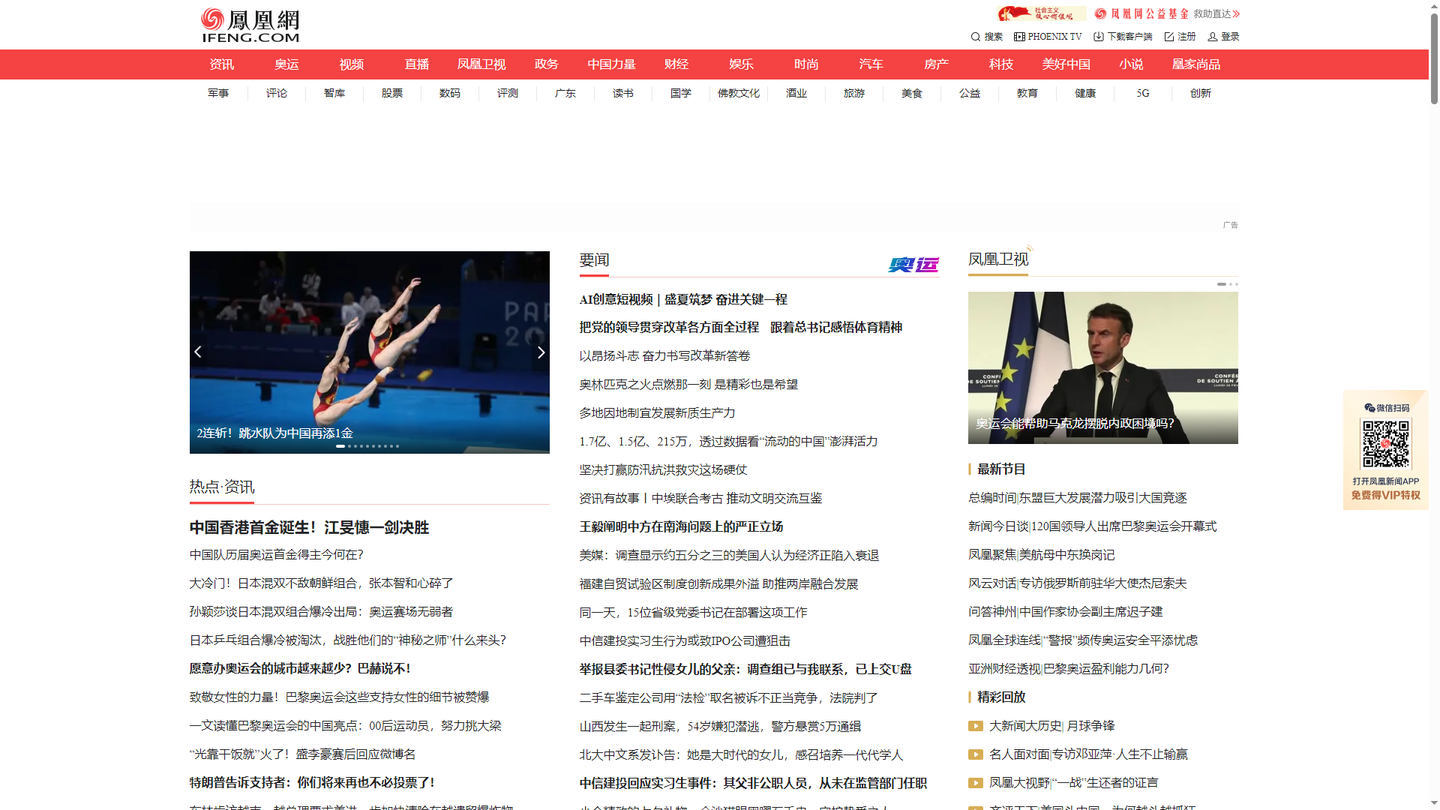Screen dimensions: 1440x810
Task: Open 王毅阐明中方在南海问题上的严正立场
Action: click(681, 527)
